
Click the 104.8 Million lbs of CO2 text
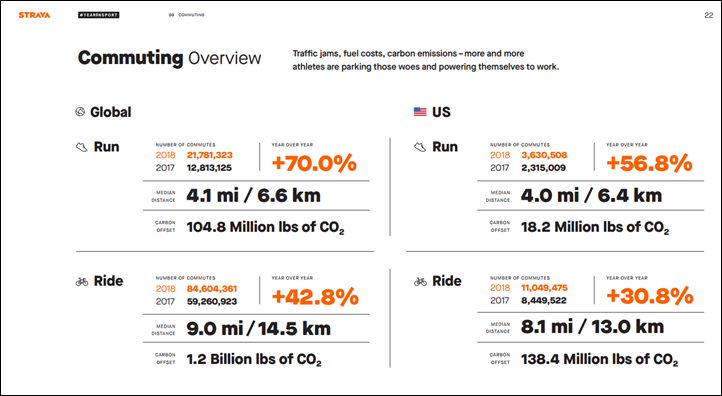(265, 227)
